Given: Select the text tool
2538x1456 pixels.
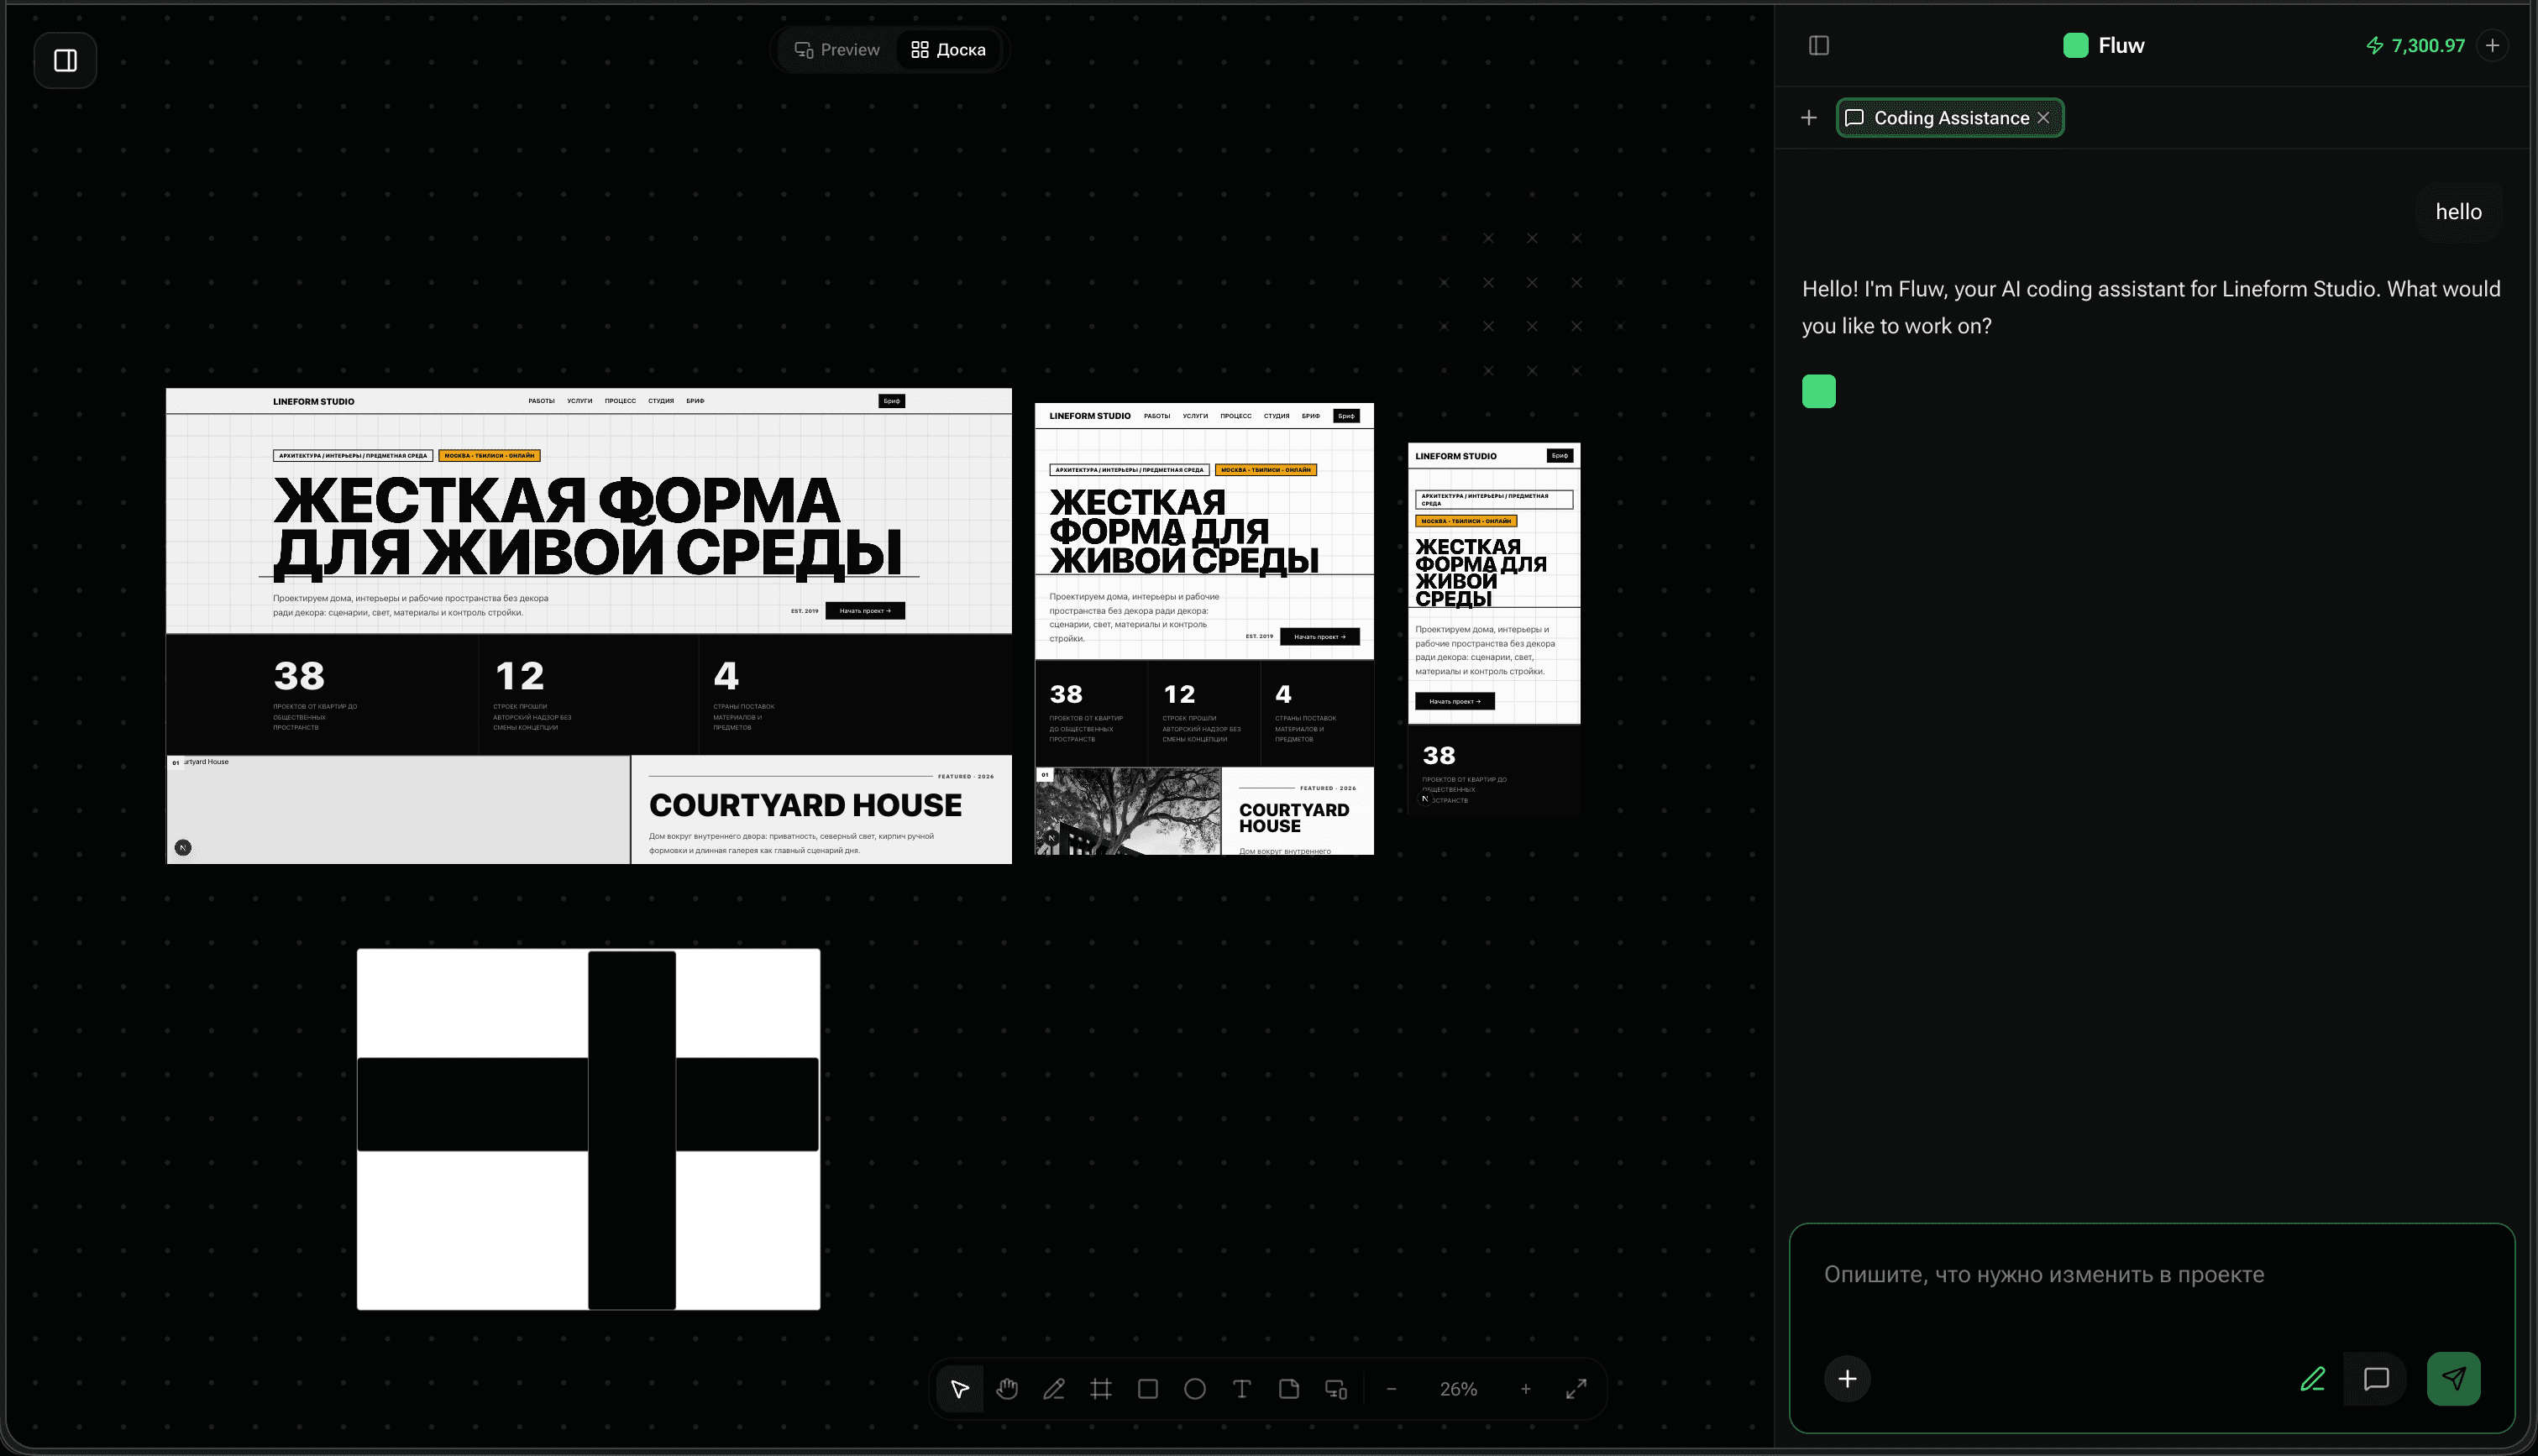Looking at the screenshot, I should click(1242, 1389).
